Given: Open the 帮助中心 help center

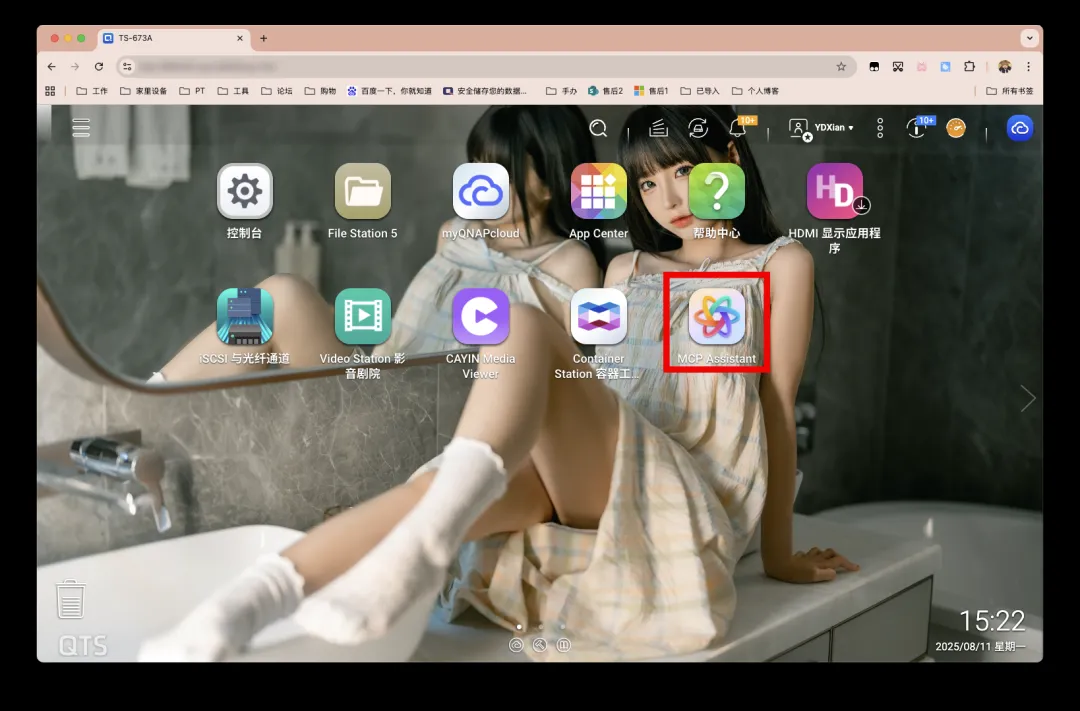Looking at the screenshot, I should (x=716, y=192).
